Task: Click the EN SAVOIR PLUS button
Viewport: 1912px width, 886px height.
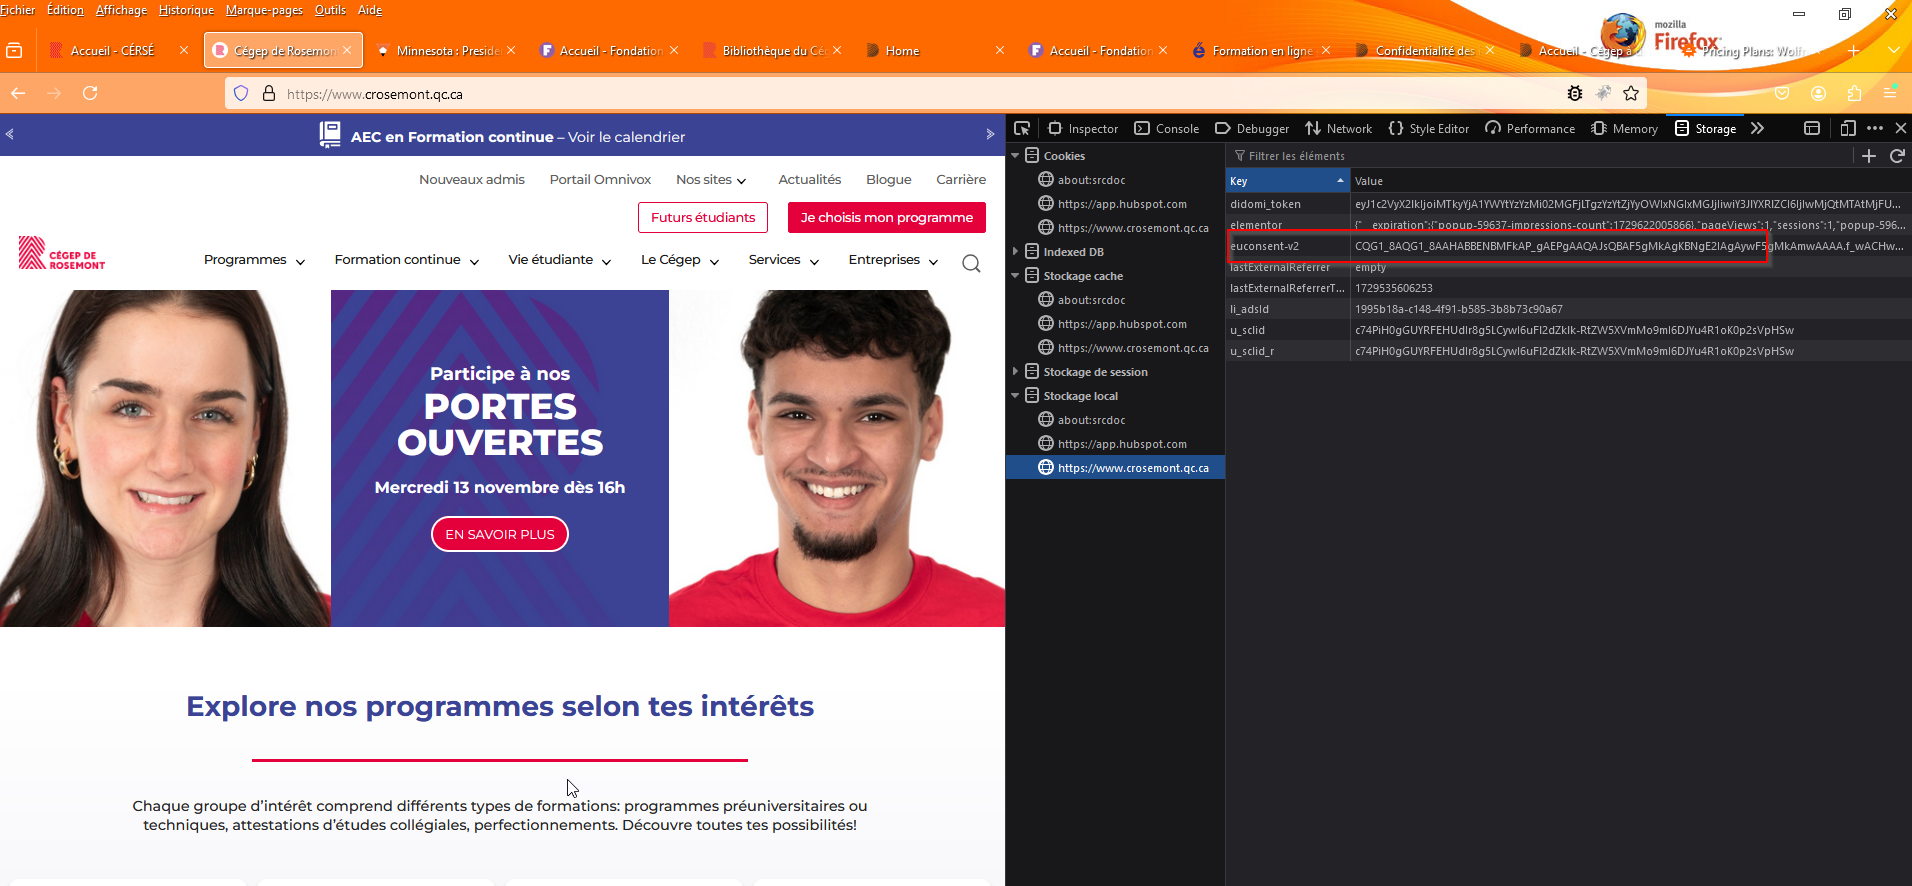Action: 500,534
